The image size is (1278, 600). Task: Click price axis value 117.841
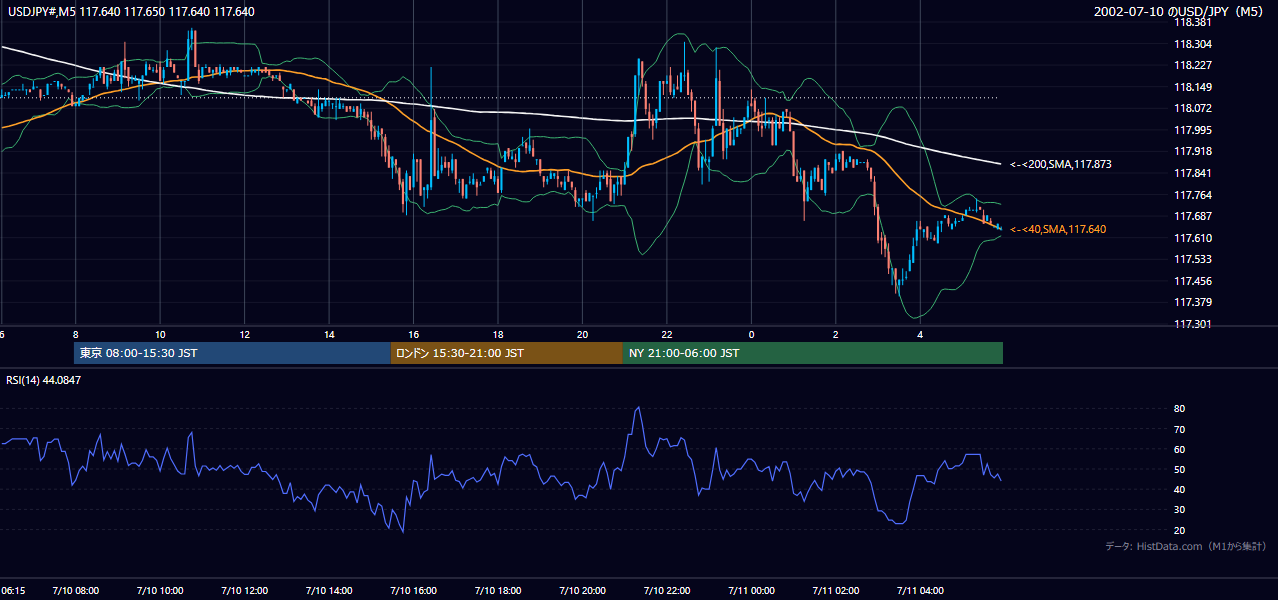point(1192,173)
